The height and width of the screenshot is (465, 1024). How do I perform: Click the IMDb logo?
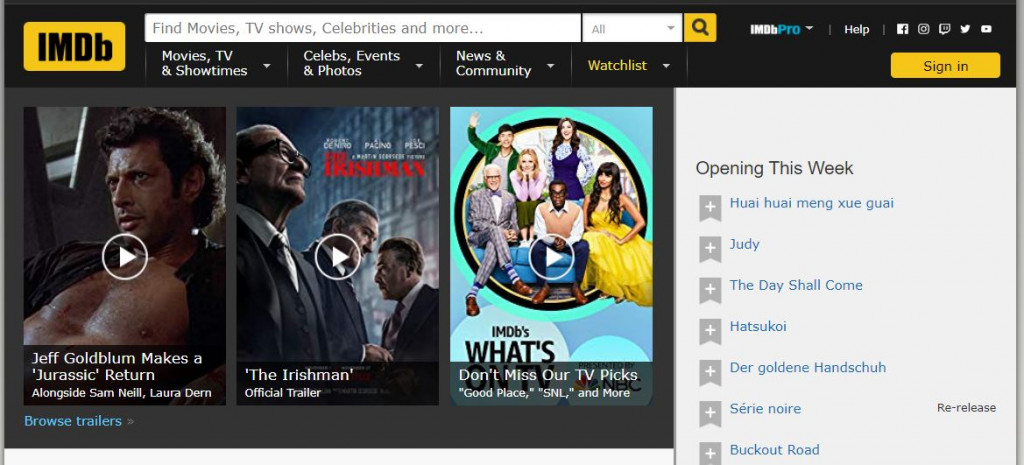tap(74, 46)
